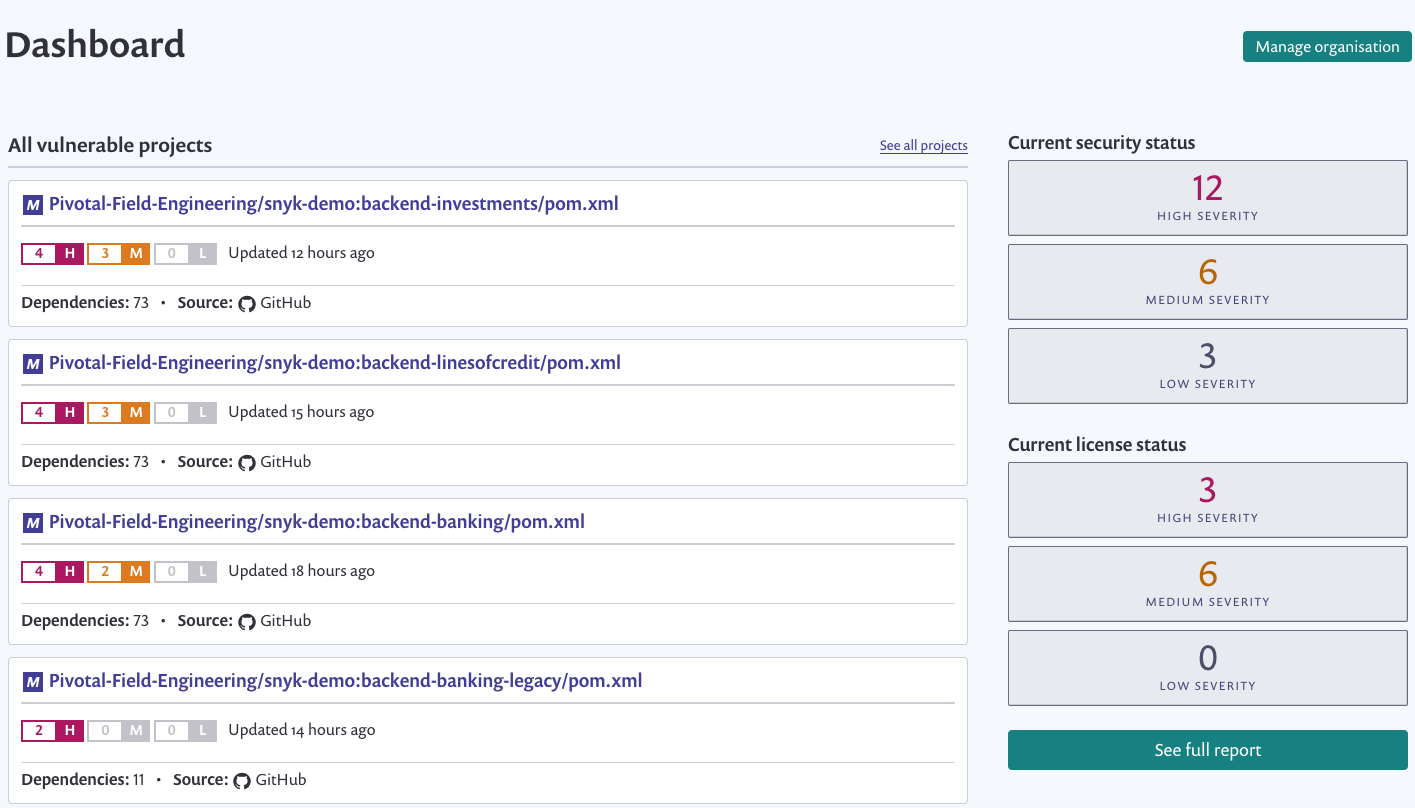Select license status 3 high severity tile

(x=1207, y=500)
